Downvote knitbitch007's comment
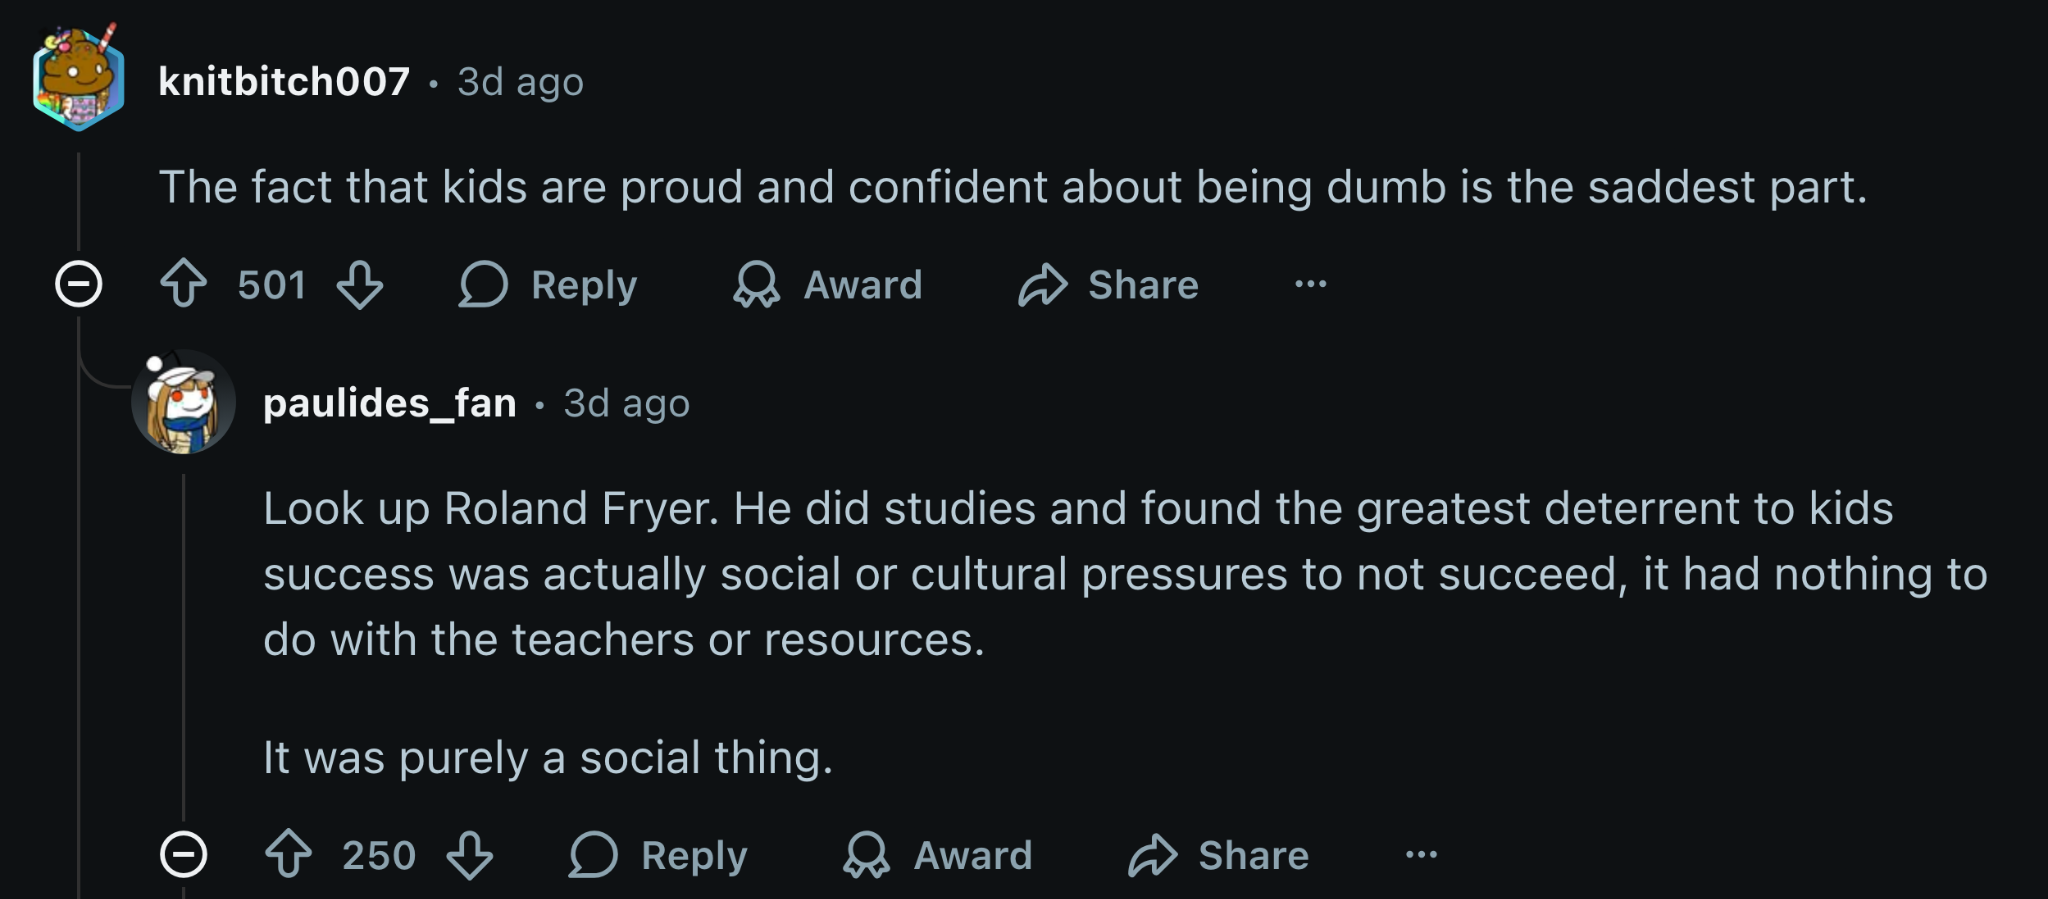 360,284
